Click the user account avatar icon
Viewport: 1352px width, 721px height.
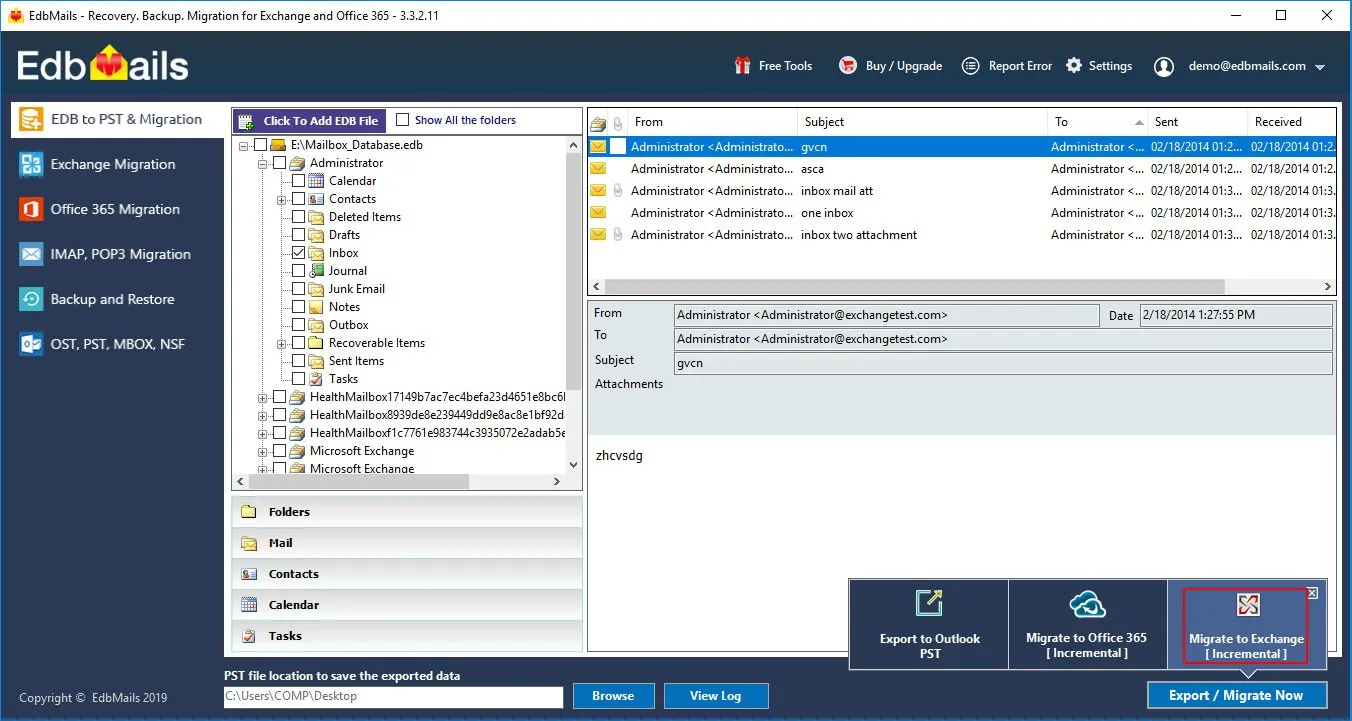(x=1164, y=67)
